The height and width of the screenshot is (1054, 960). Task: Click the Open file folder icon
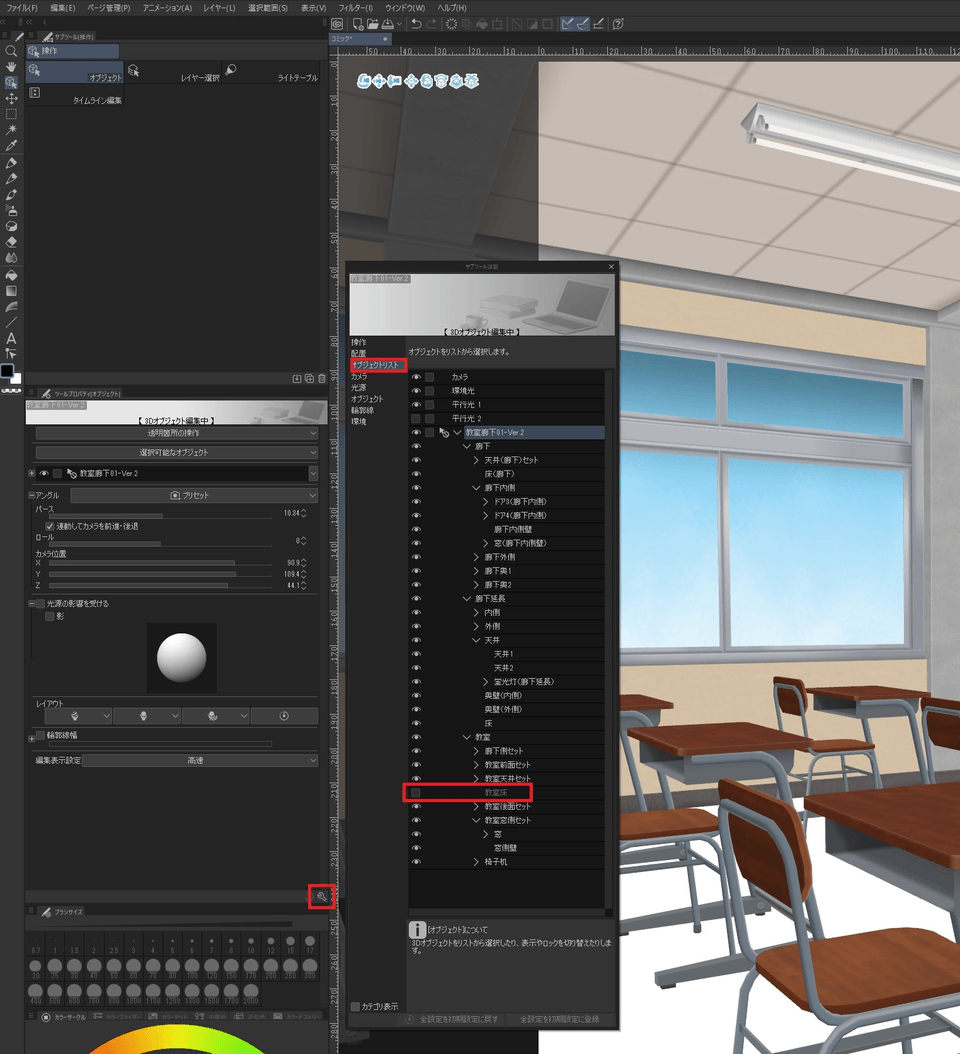point(372,24)
